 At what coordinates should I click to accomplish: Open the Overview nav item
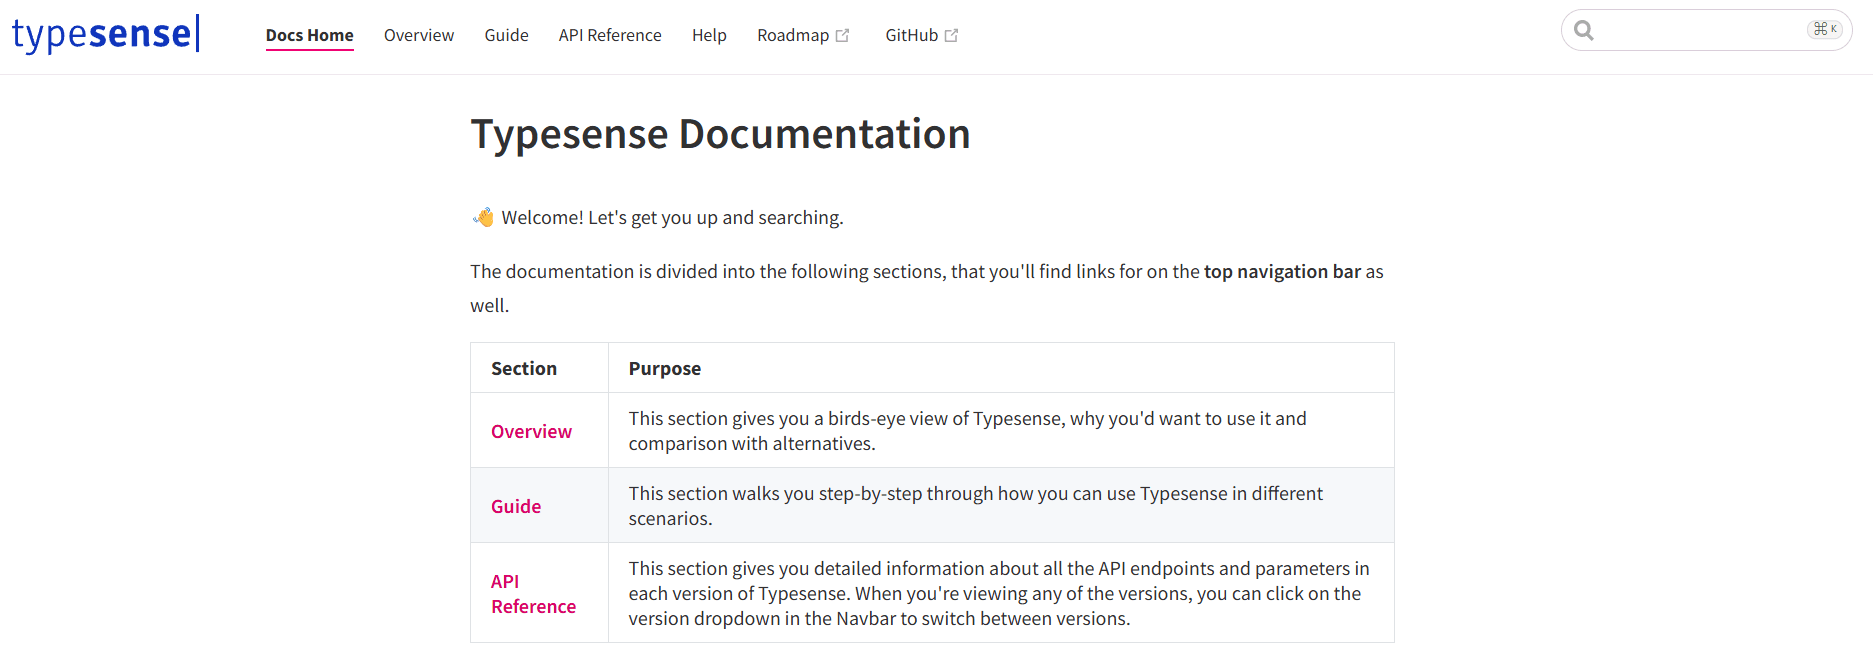[x=419, y=35]
